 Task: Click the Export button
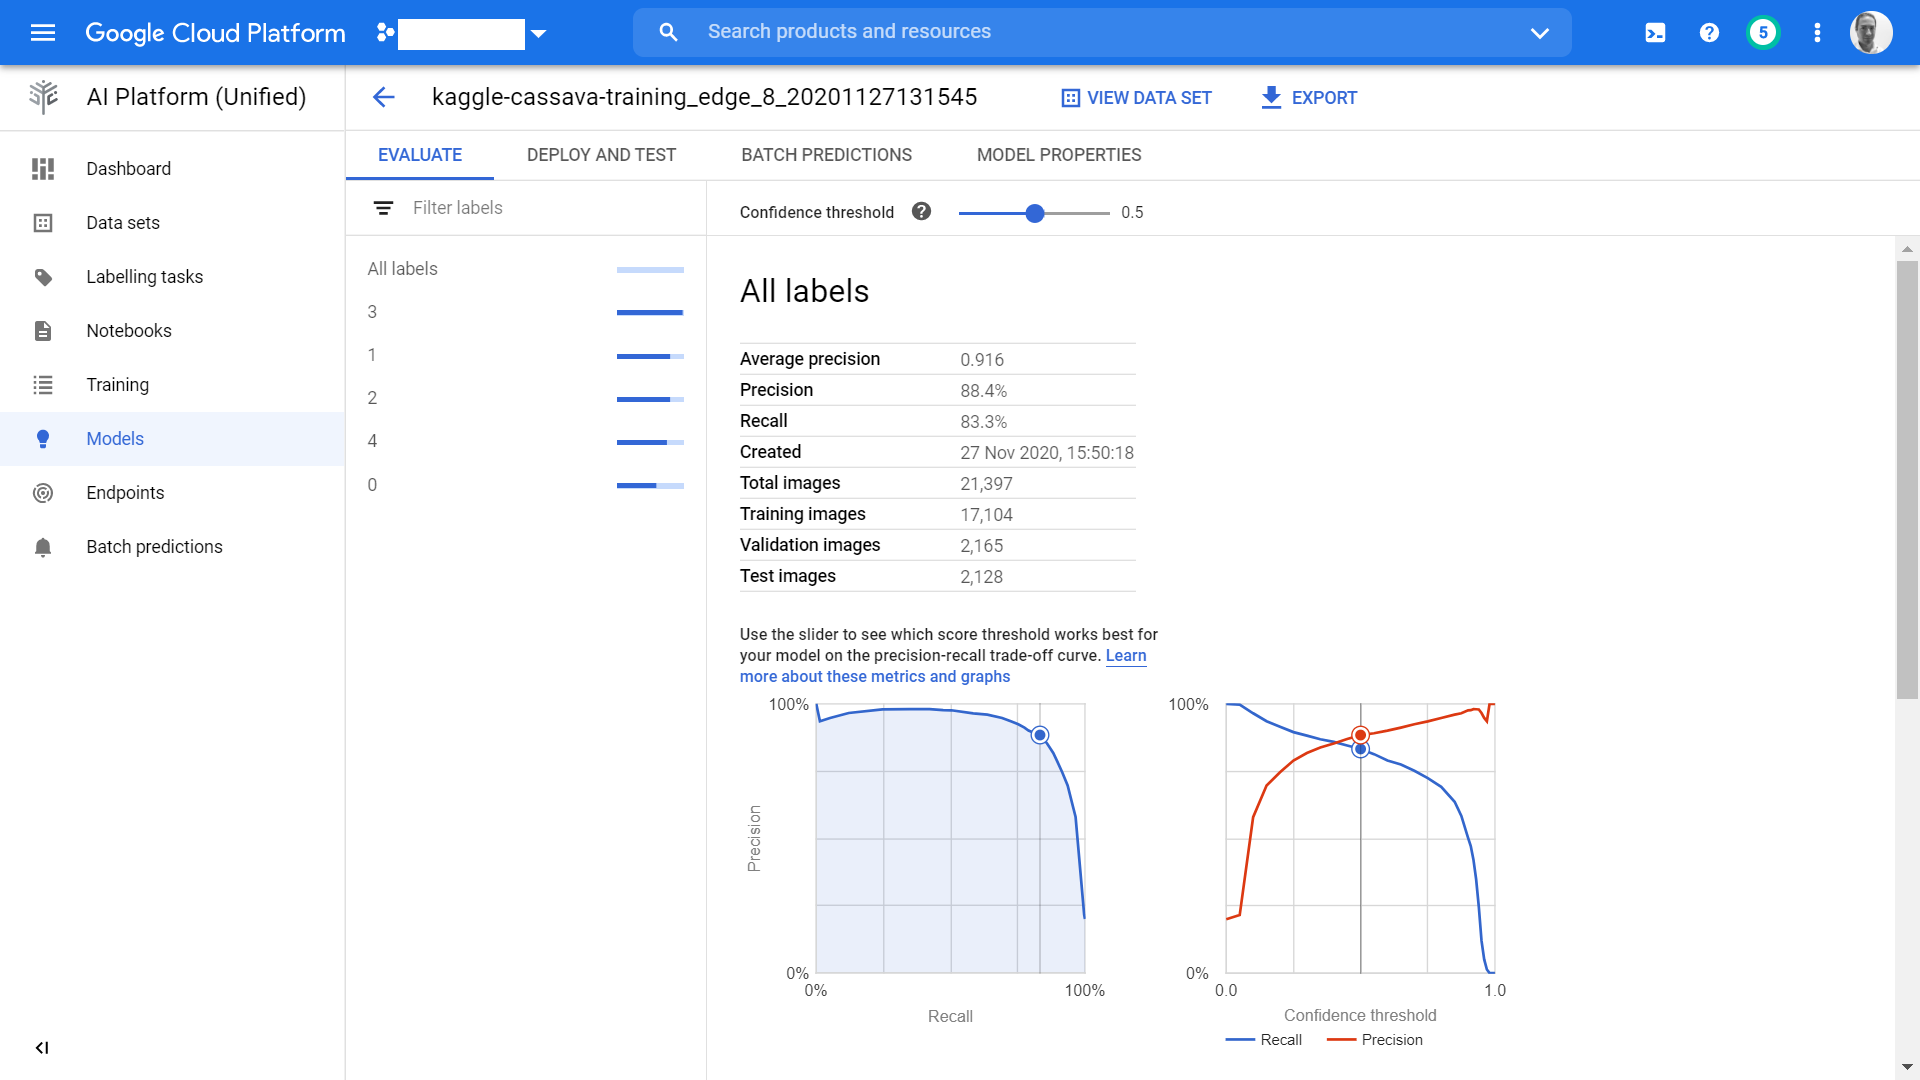(x=1309, y=98)
